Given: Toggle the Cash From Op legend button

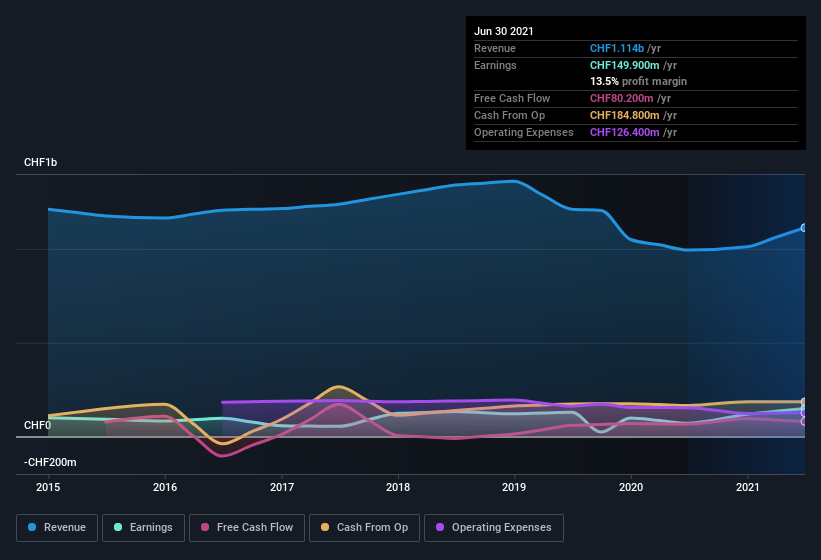Looking at the screenshot, I should pyautogui.click(x=364, y=528).
